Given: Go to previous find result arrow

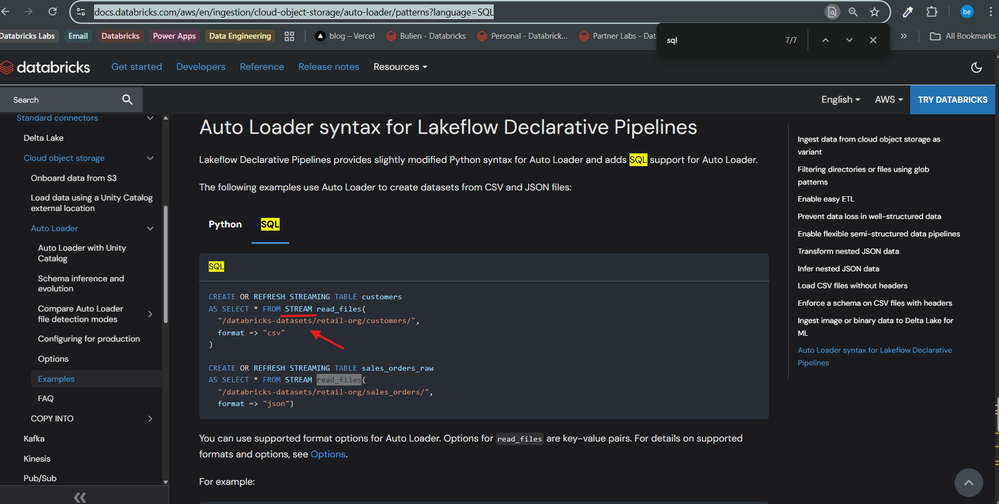Looking at the screenshot, I should coord(825,40).
